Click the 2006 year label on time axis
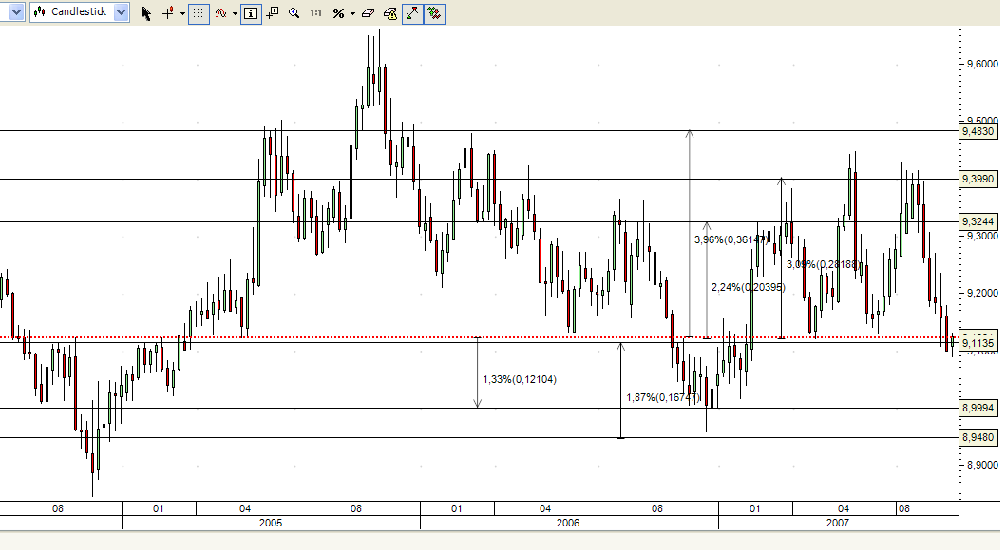1000x550 pixels. point(568,523)
